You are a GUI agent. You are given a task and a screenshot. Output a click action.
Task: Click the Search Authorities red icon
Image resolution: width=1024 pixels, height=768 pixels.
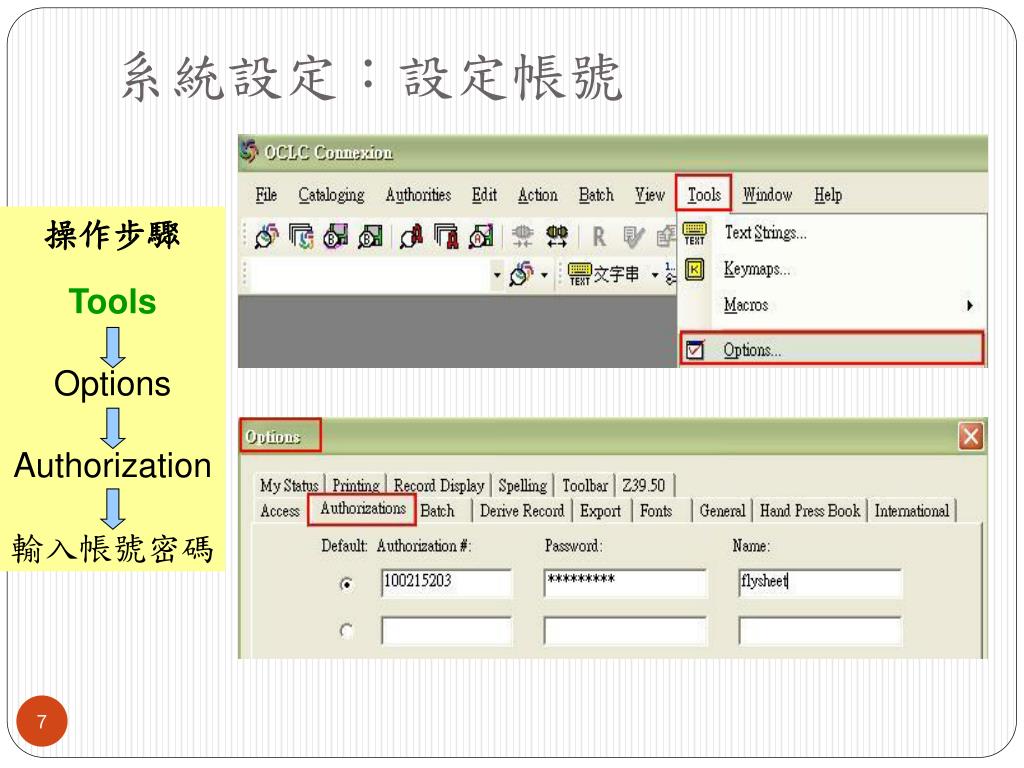tap(411, 236)
